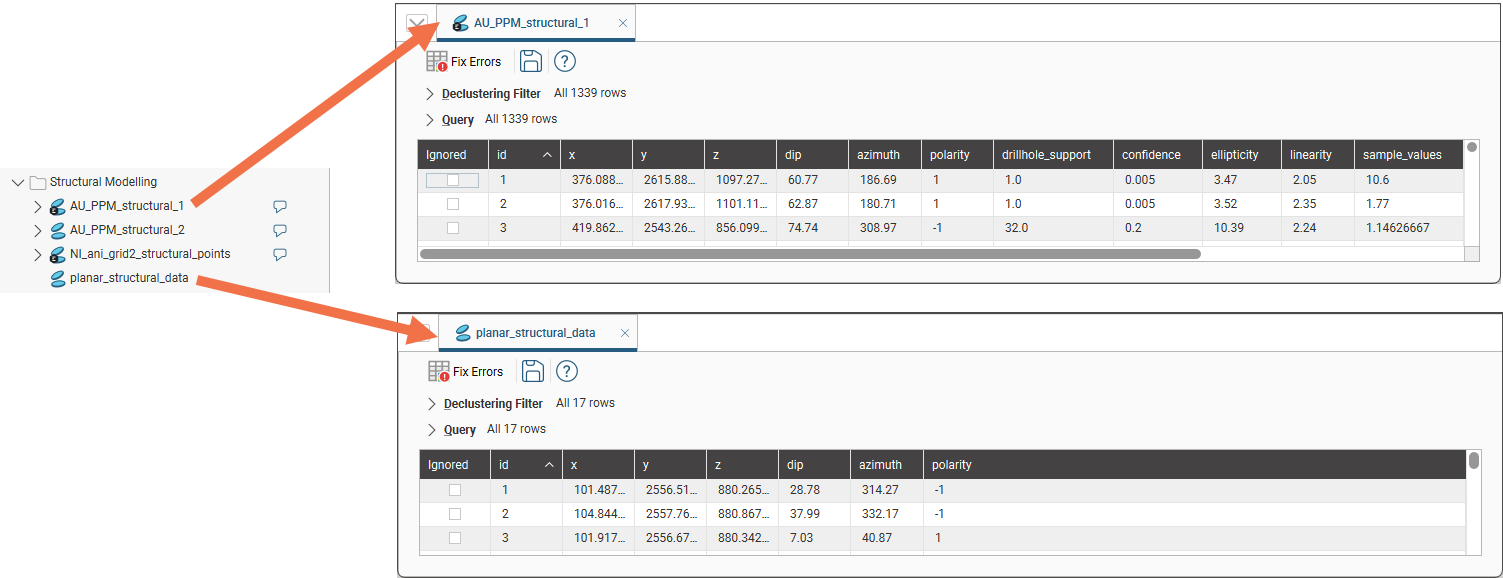Open help icon in planar_structural_data toolbar
The image size is (1503, 578).
point(567,372)
